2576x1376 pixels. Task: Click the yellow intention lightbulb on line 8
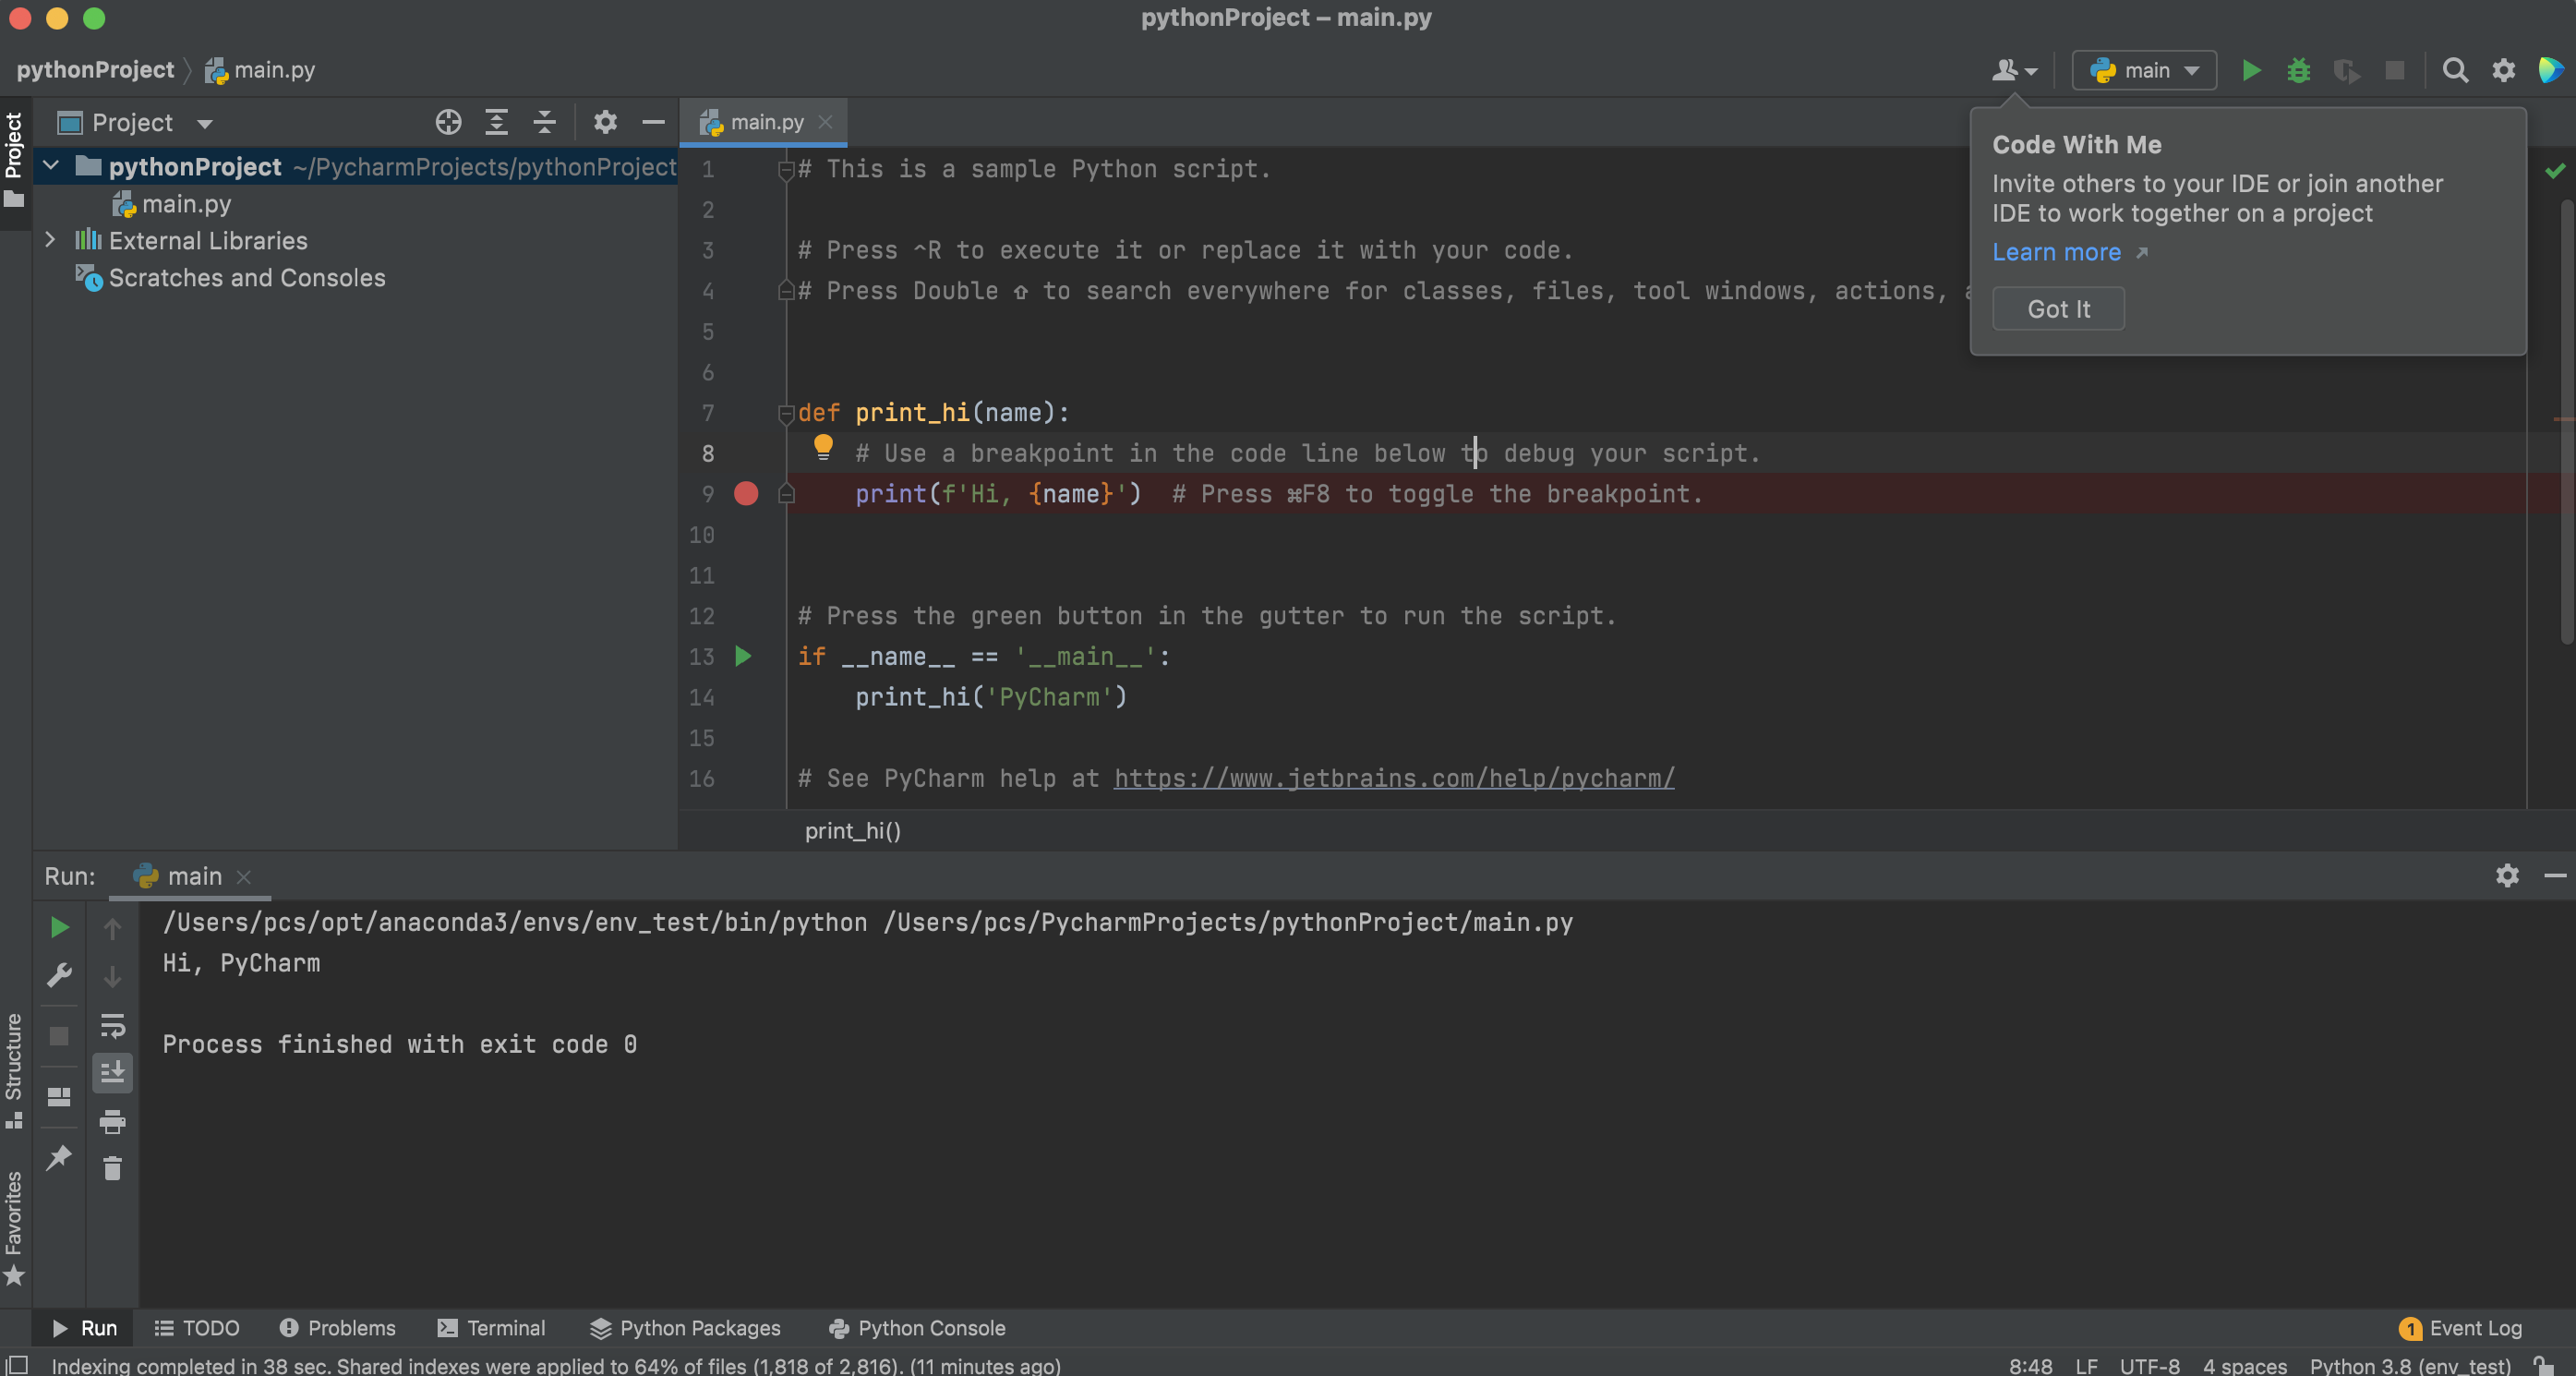(x=822, y=446)
